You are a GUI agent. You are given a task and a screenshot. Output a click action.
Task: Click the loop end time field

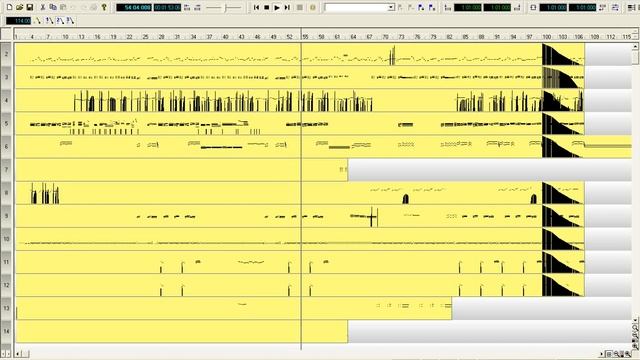pyautogui.click(x=582, y=7)
